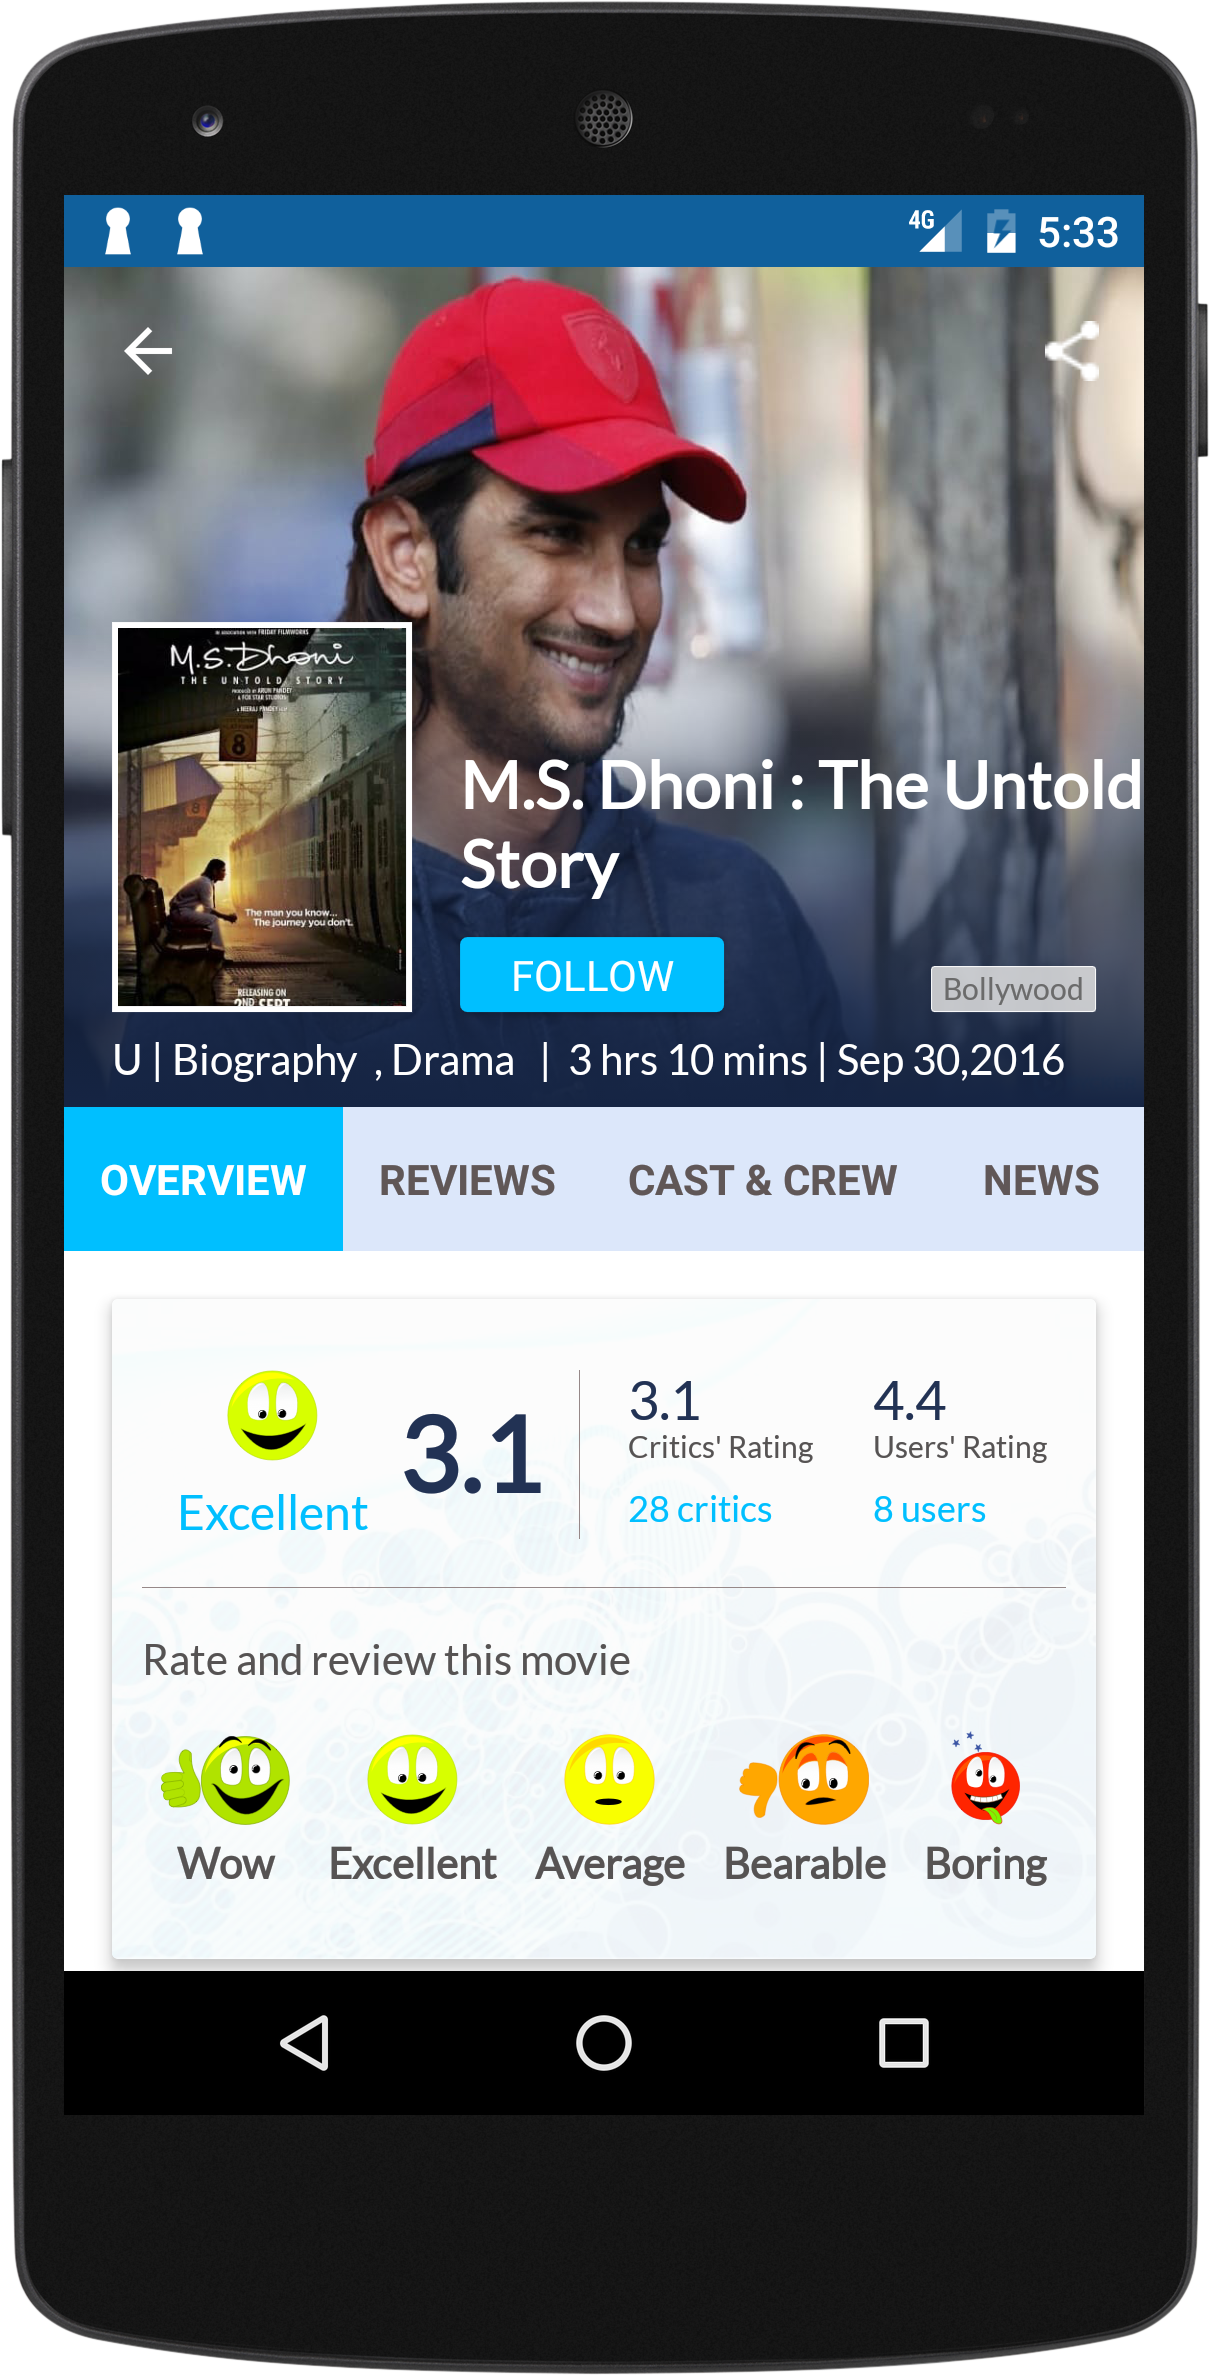Tap the share icon
This screenshot has height=2375, width=1210.
(1073, 351)
